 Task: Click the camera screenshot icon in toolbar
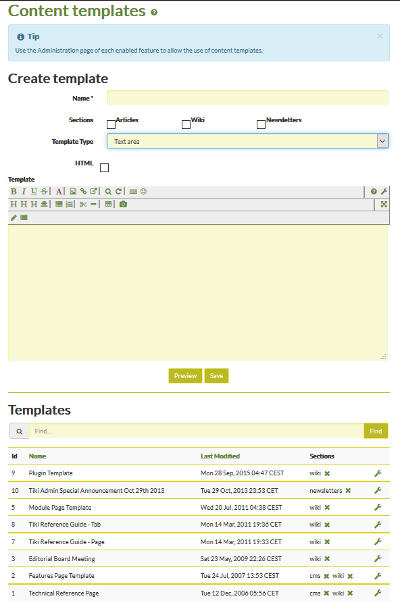point(123,204)
